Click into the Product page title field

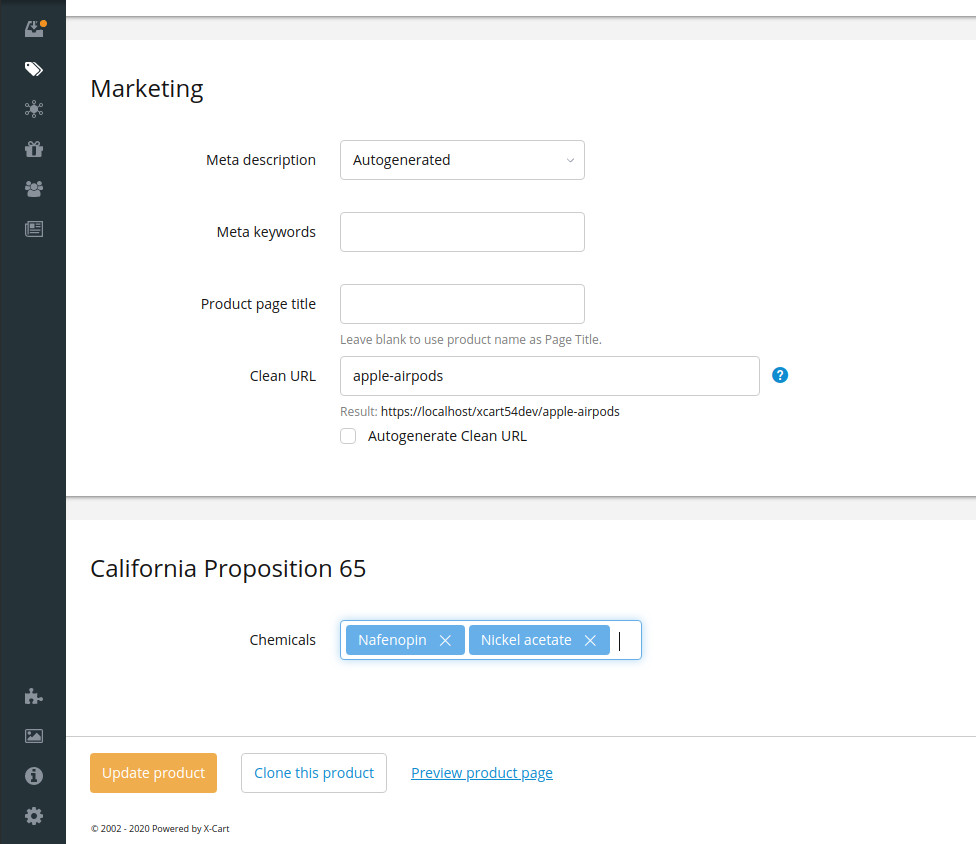[462, 304]
